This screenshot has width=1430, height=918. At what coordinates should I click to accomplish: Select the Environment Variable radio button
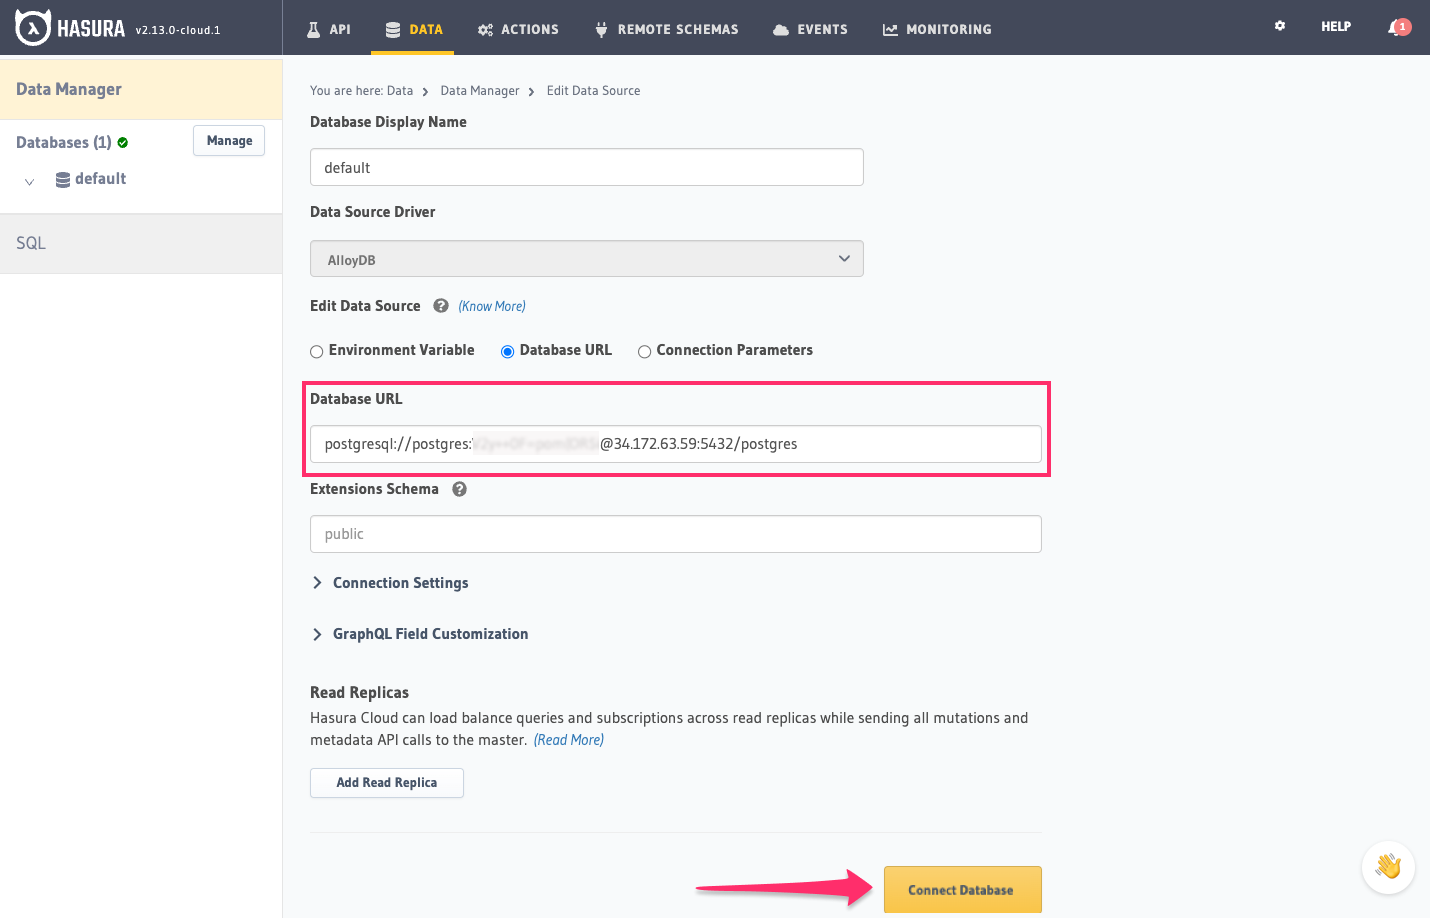tap(316, 351)
